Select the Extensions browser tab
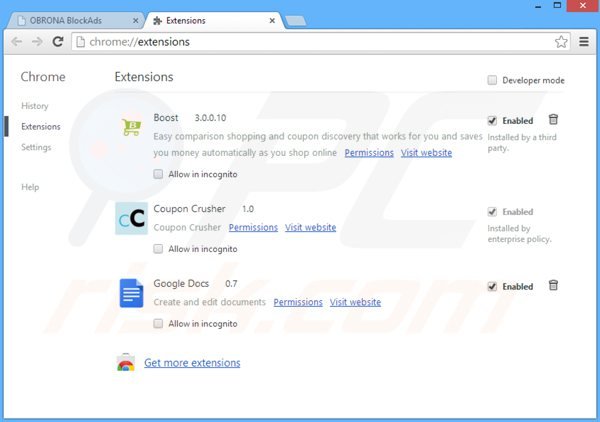Screen dimensions: 600x422 [x=214, y=21]
